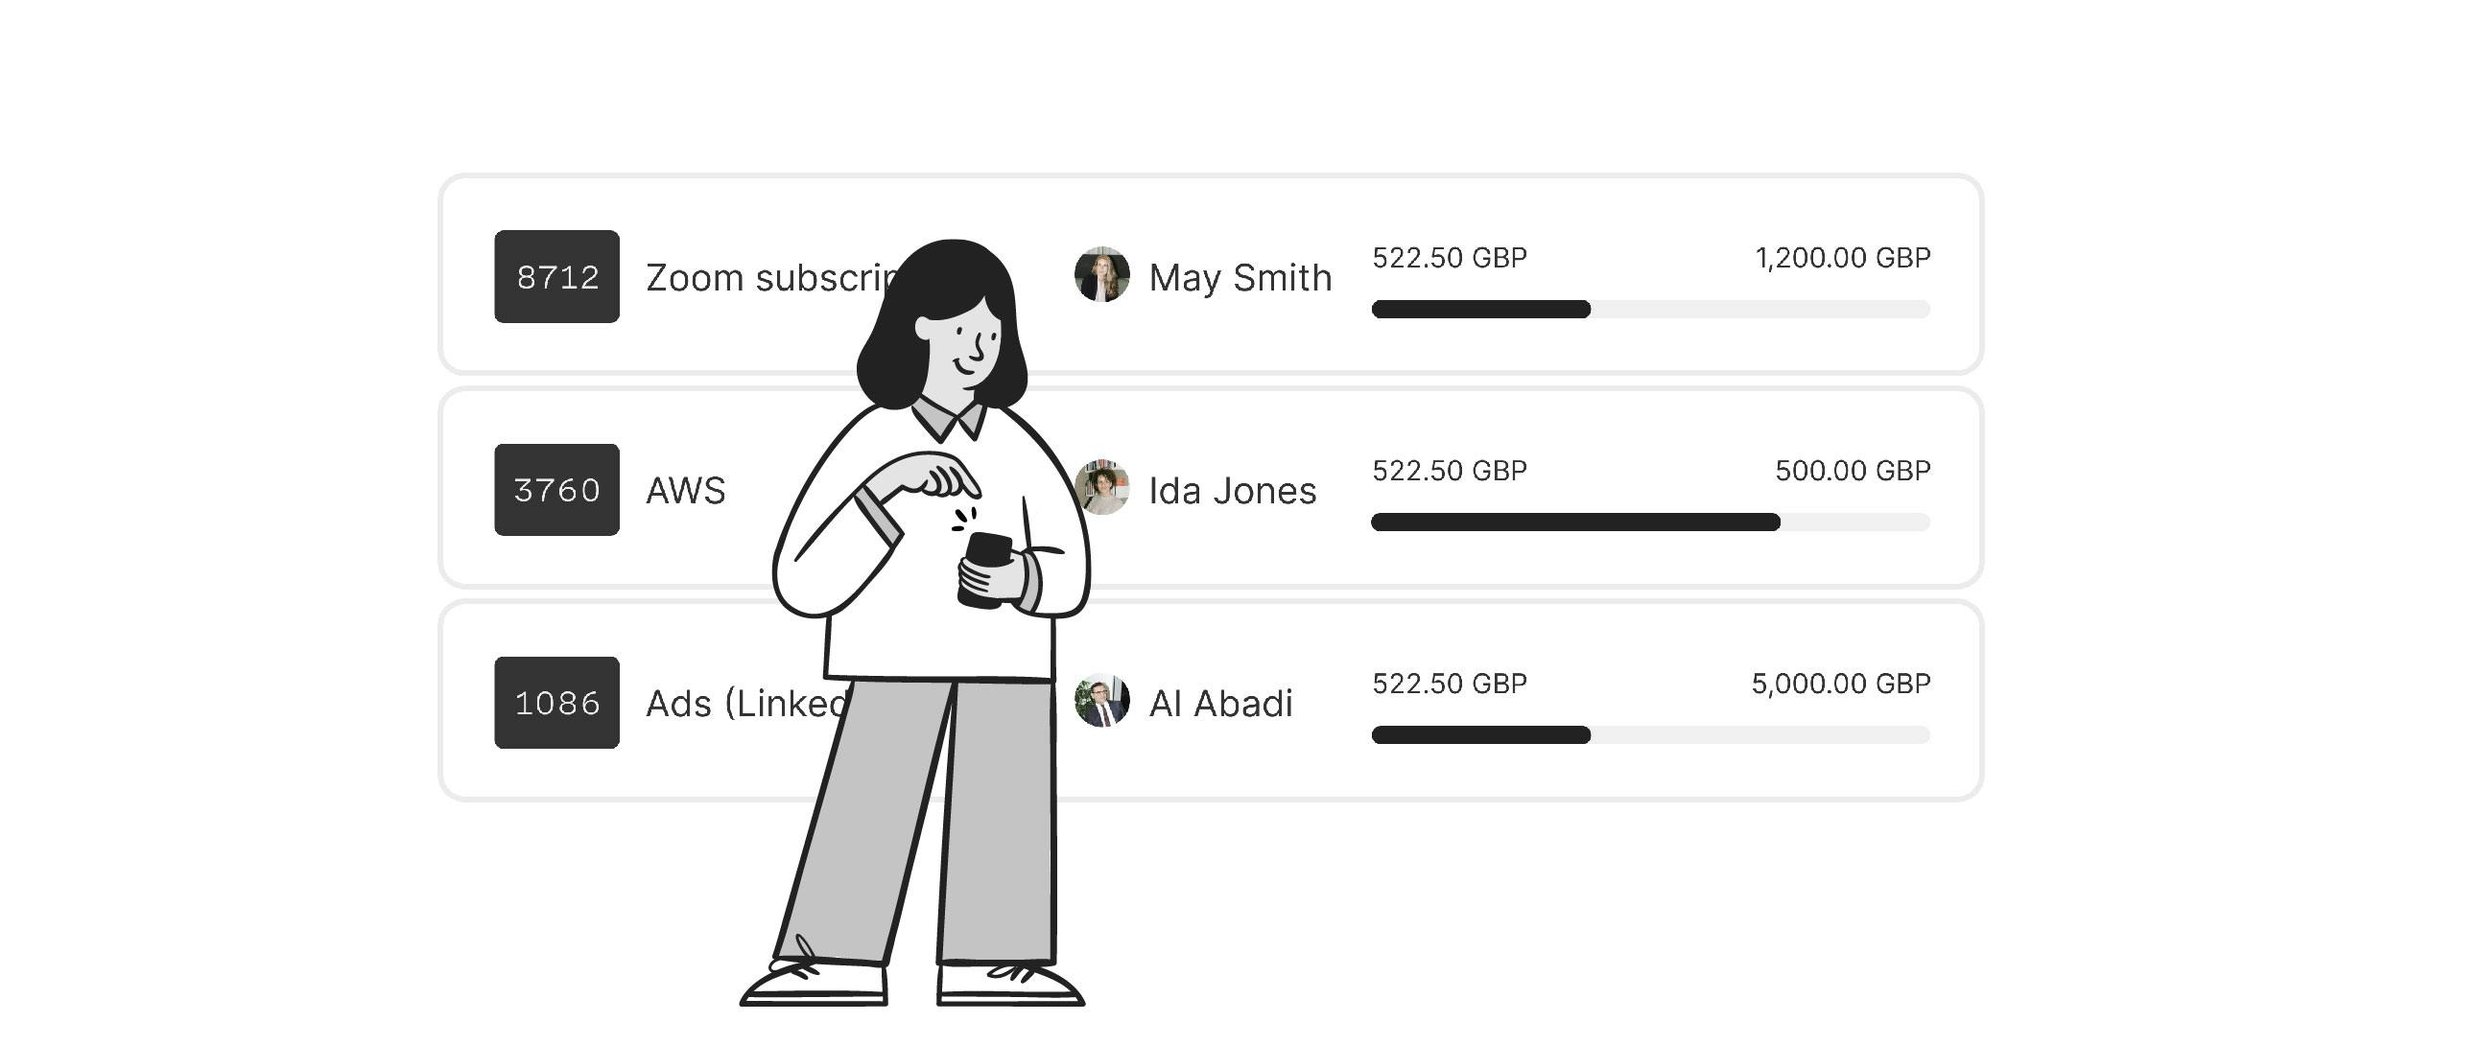Click the AWS spending progress bar
The image size is (2480, 1045).
(x=1650, y=522)
